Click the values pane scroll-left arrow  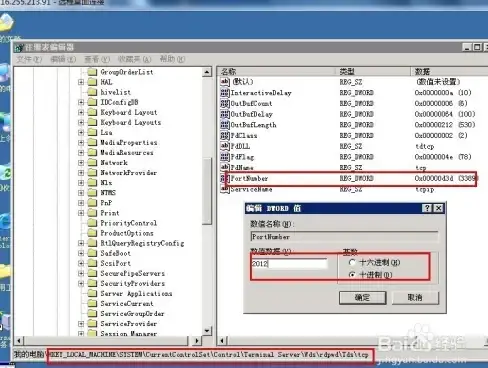[223, 341]
